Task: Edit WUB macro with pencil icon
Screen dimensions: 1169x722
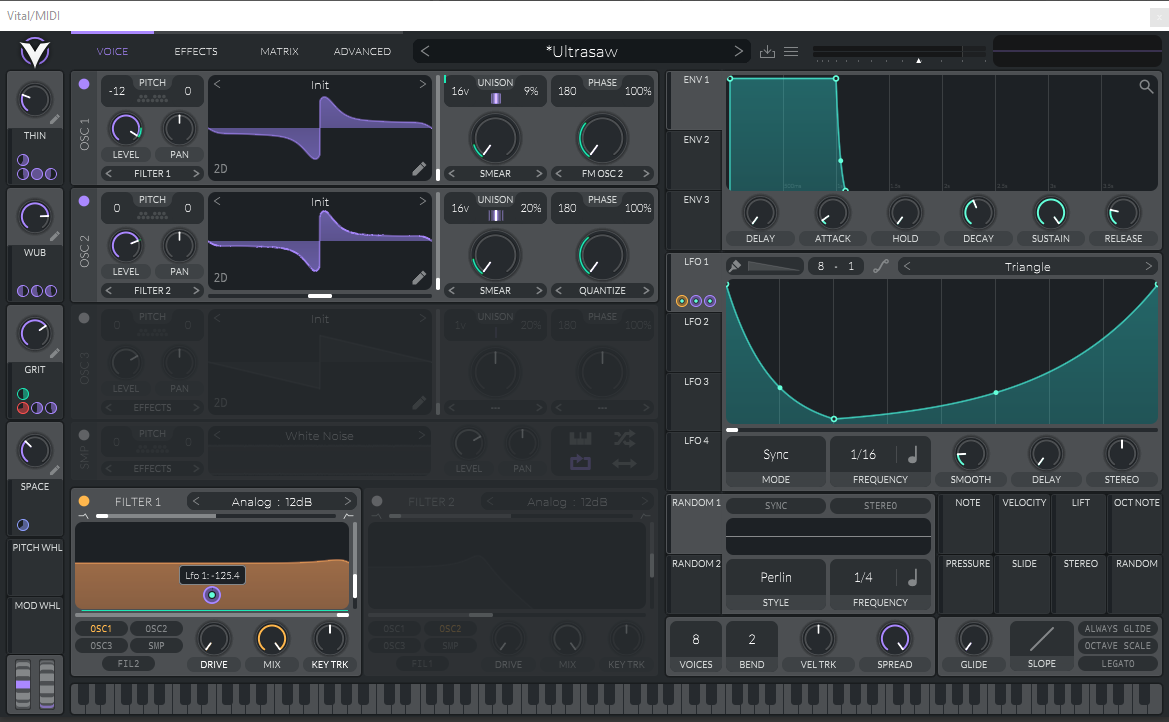Action: click(54, 236)
